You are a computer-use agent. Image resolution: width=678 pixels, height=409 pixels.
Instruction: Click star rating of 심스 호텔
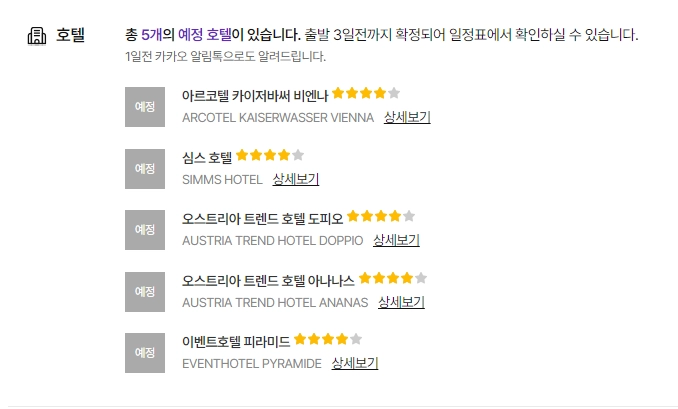coord(270,156)
